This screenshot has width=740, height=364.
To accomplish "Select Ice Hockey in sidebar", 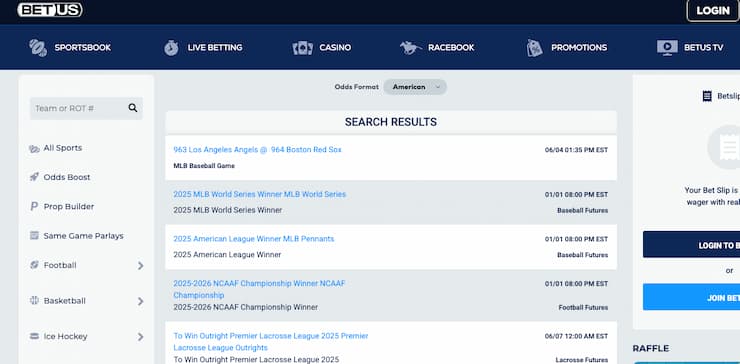I will point(66,336).
